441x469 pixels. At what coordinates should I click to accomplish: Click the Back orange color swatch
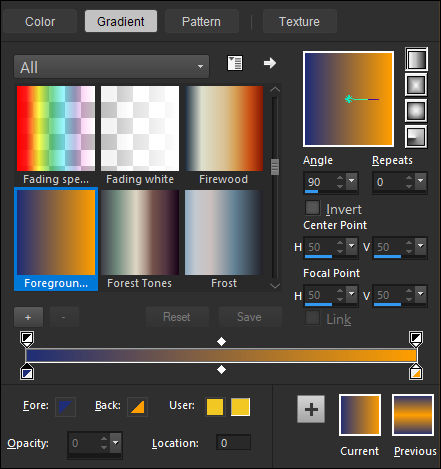point(137,407)
